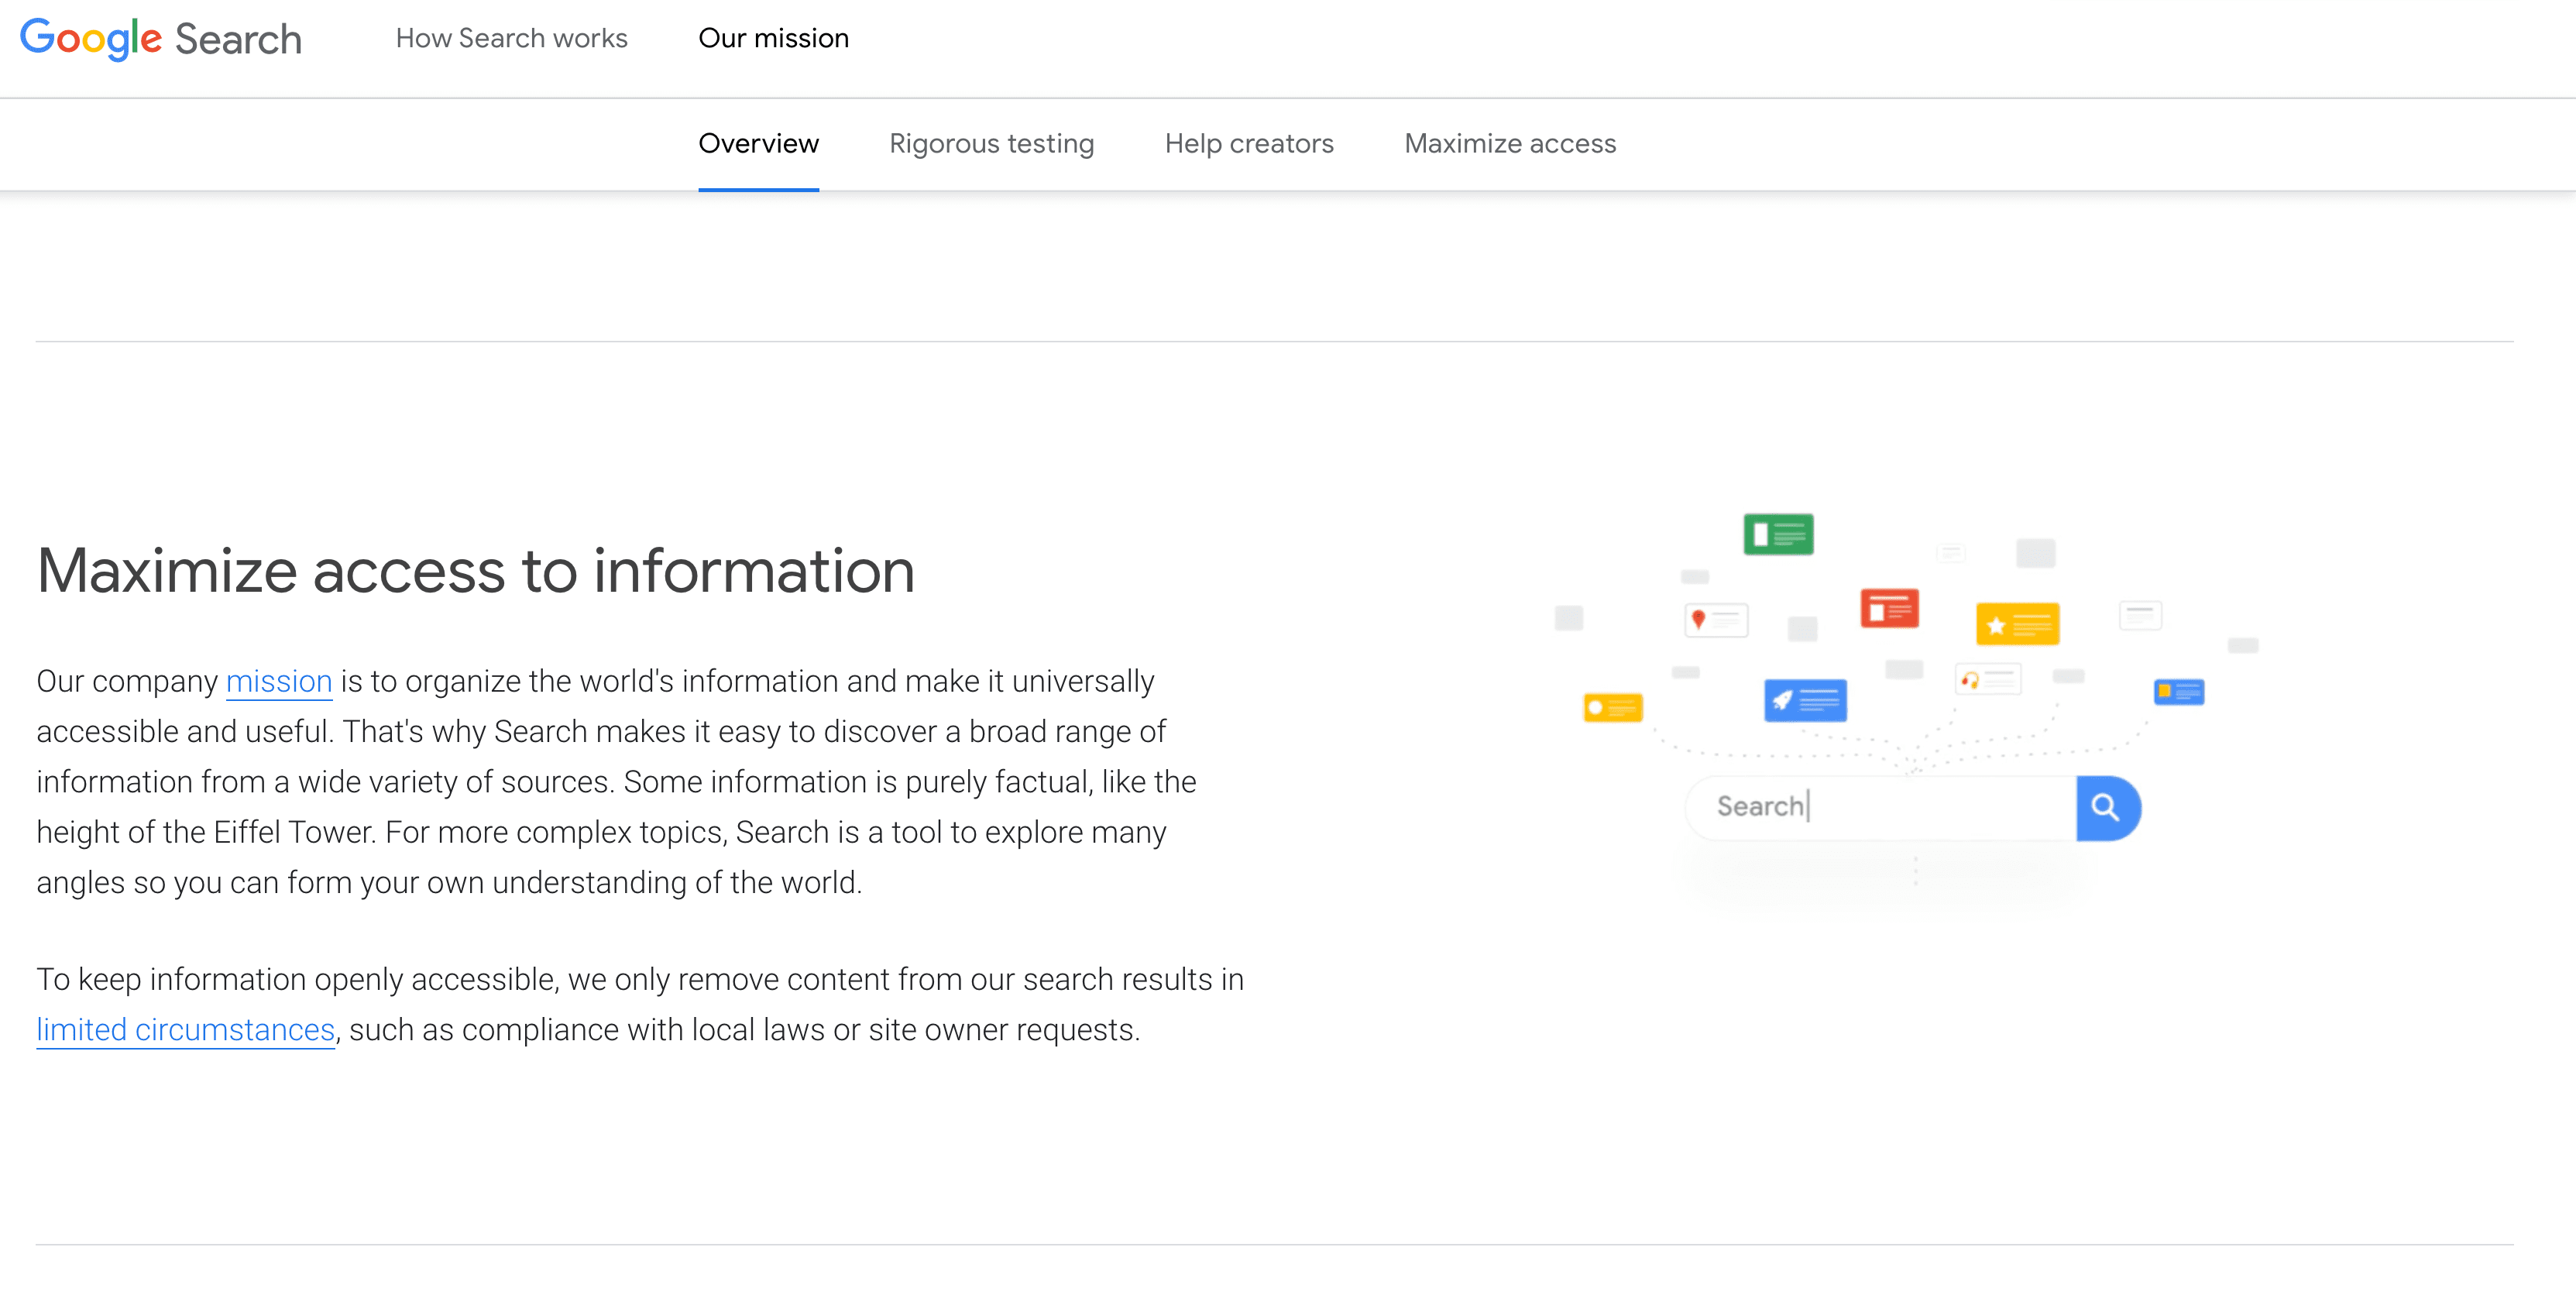Follow the mission hyperlink
Viewport: 2576px width, 1309px height.
tap(278, 681)
